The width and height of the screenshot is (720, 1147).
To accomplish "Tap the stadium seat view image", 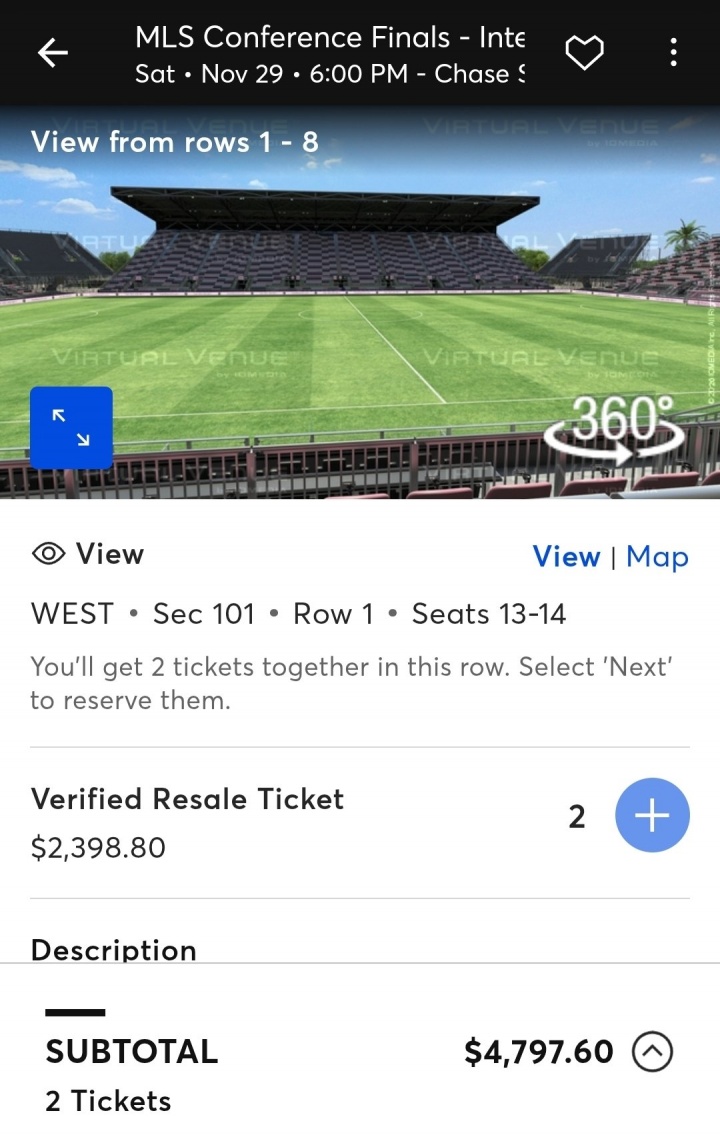I will click(360, 300).
